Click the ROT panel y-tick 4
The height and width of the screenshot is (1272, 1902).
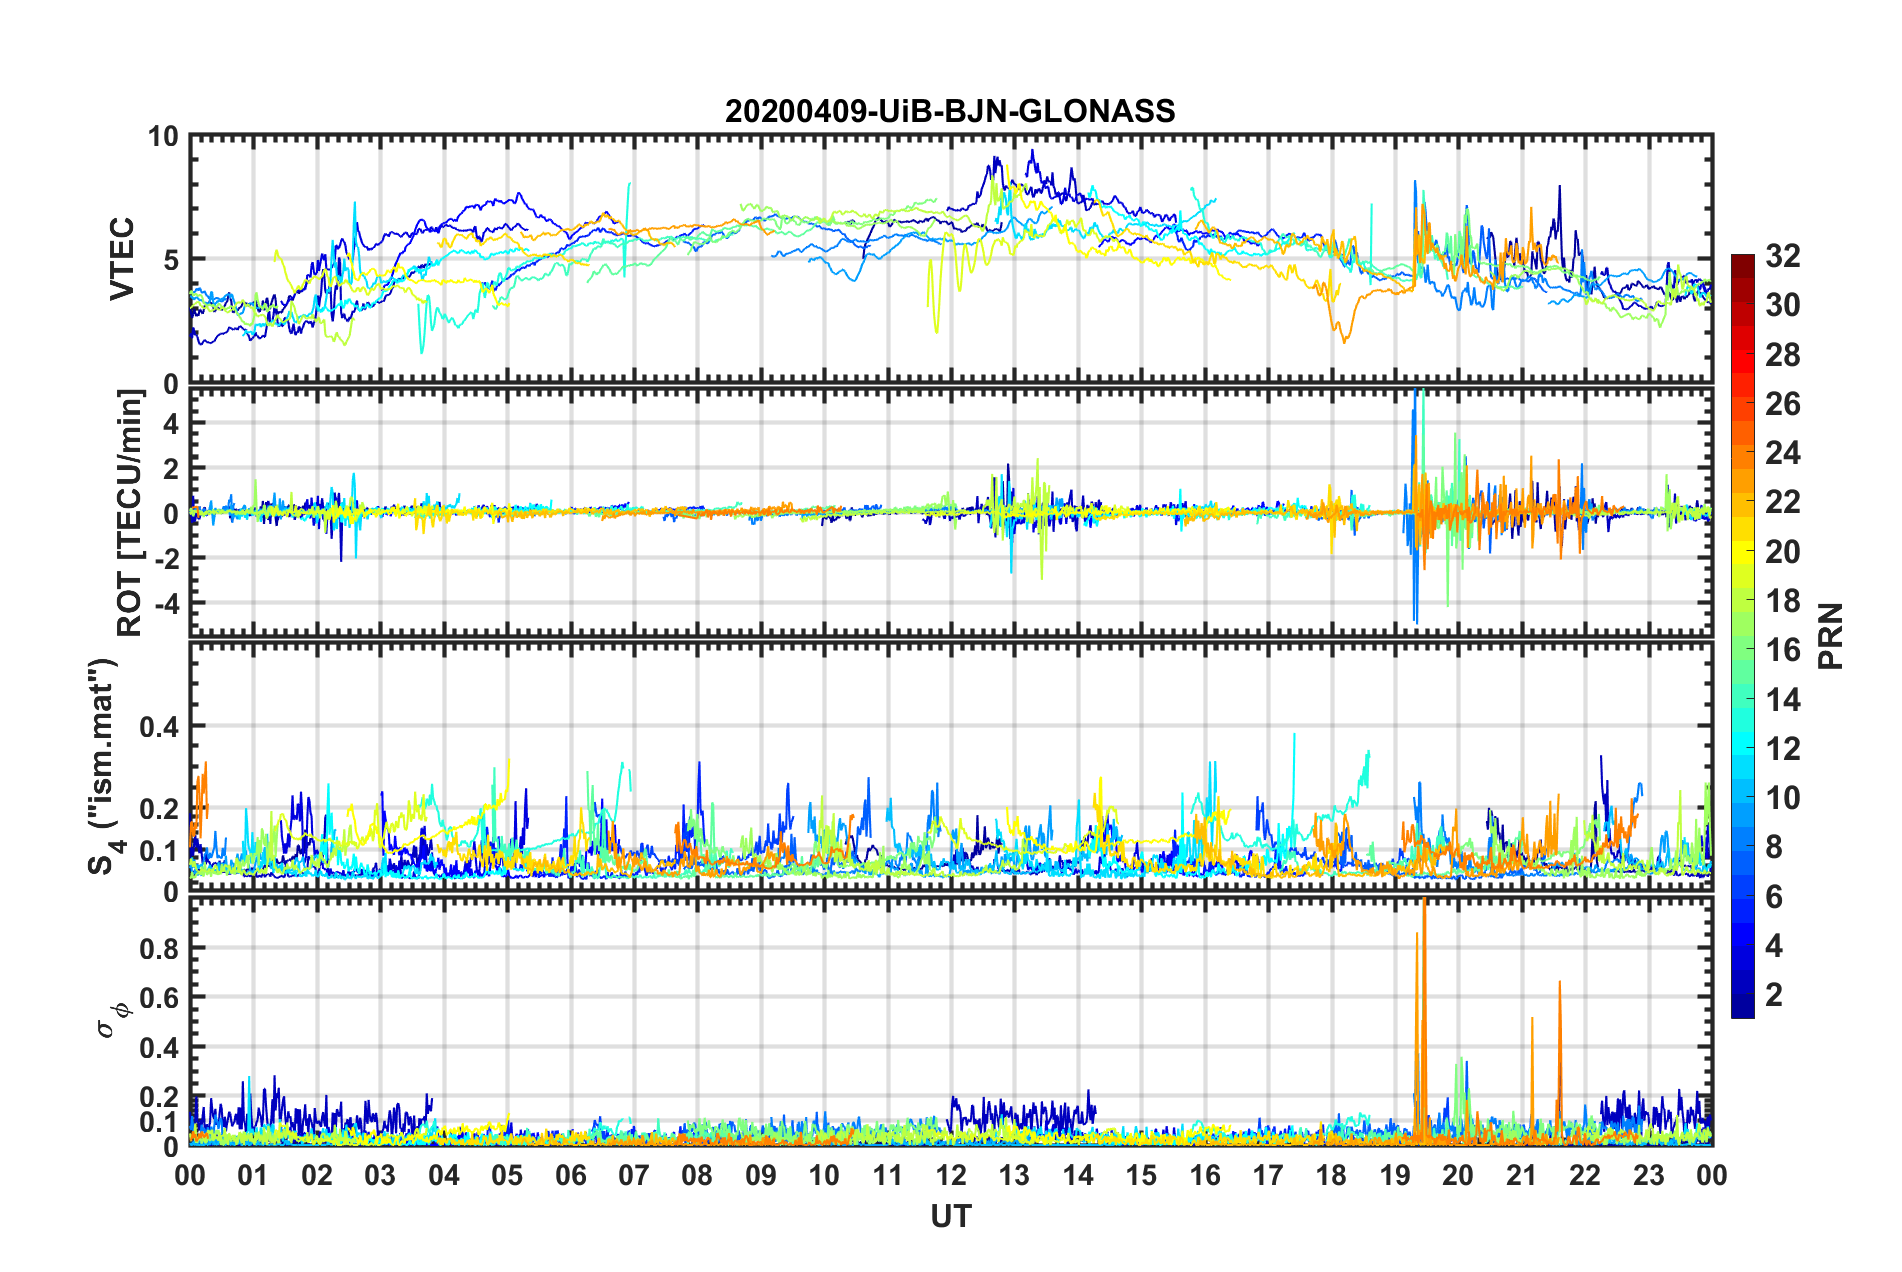tap(171, 424)
